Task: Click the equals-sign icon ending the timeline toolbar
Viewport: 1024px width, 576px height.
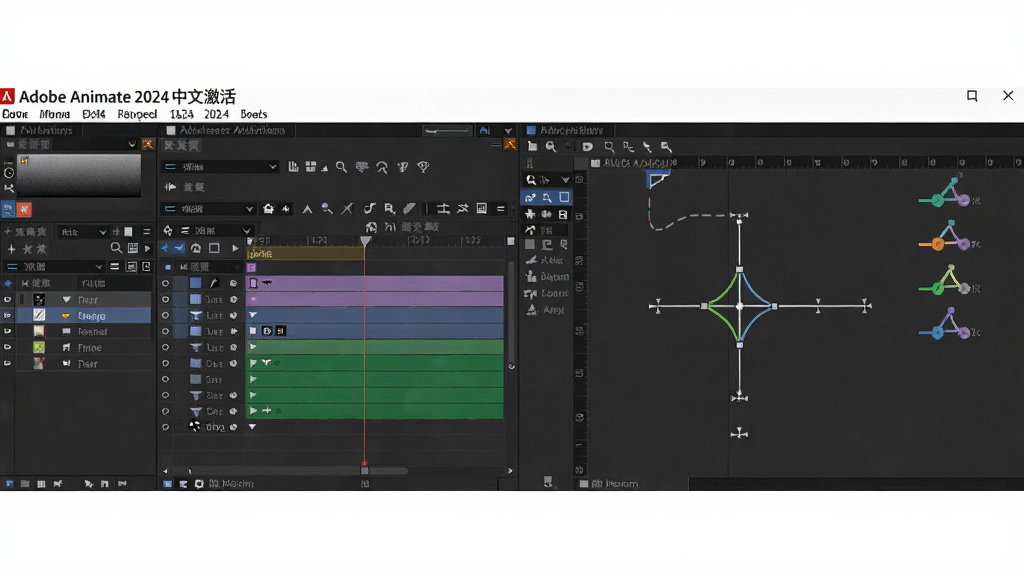Action: point(500,209)
